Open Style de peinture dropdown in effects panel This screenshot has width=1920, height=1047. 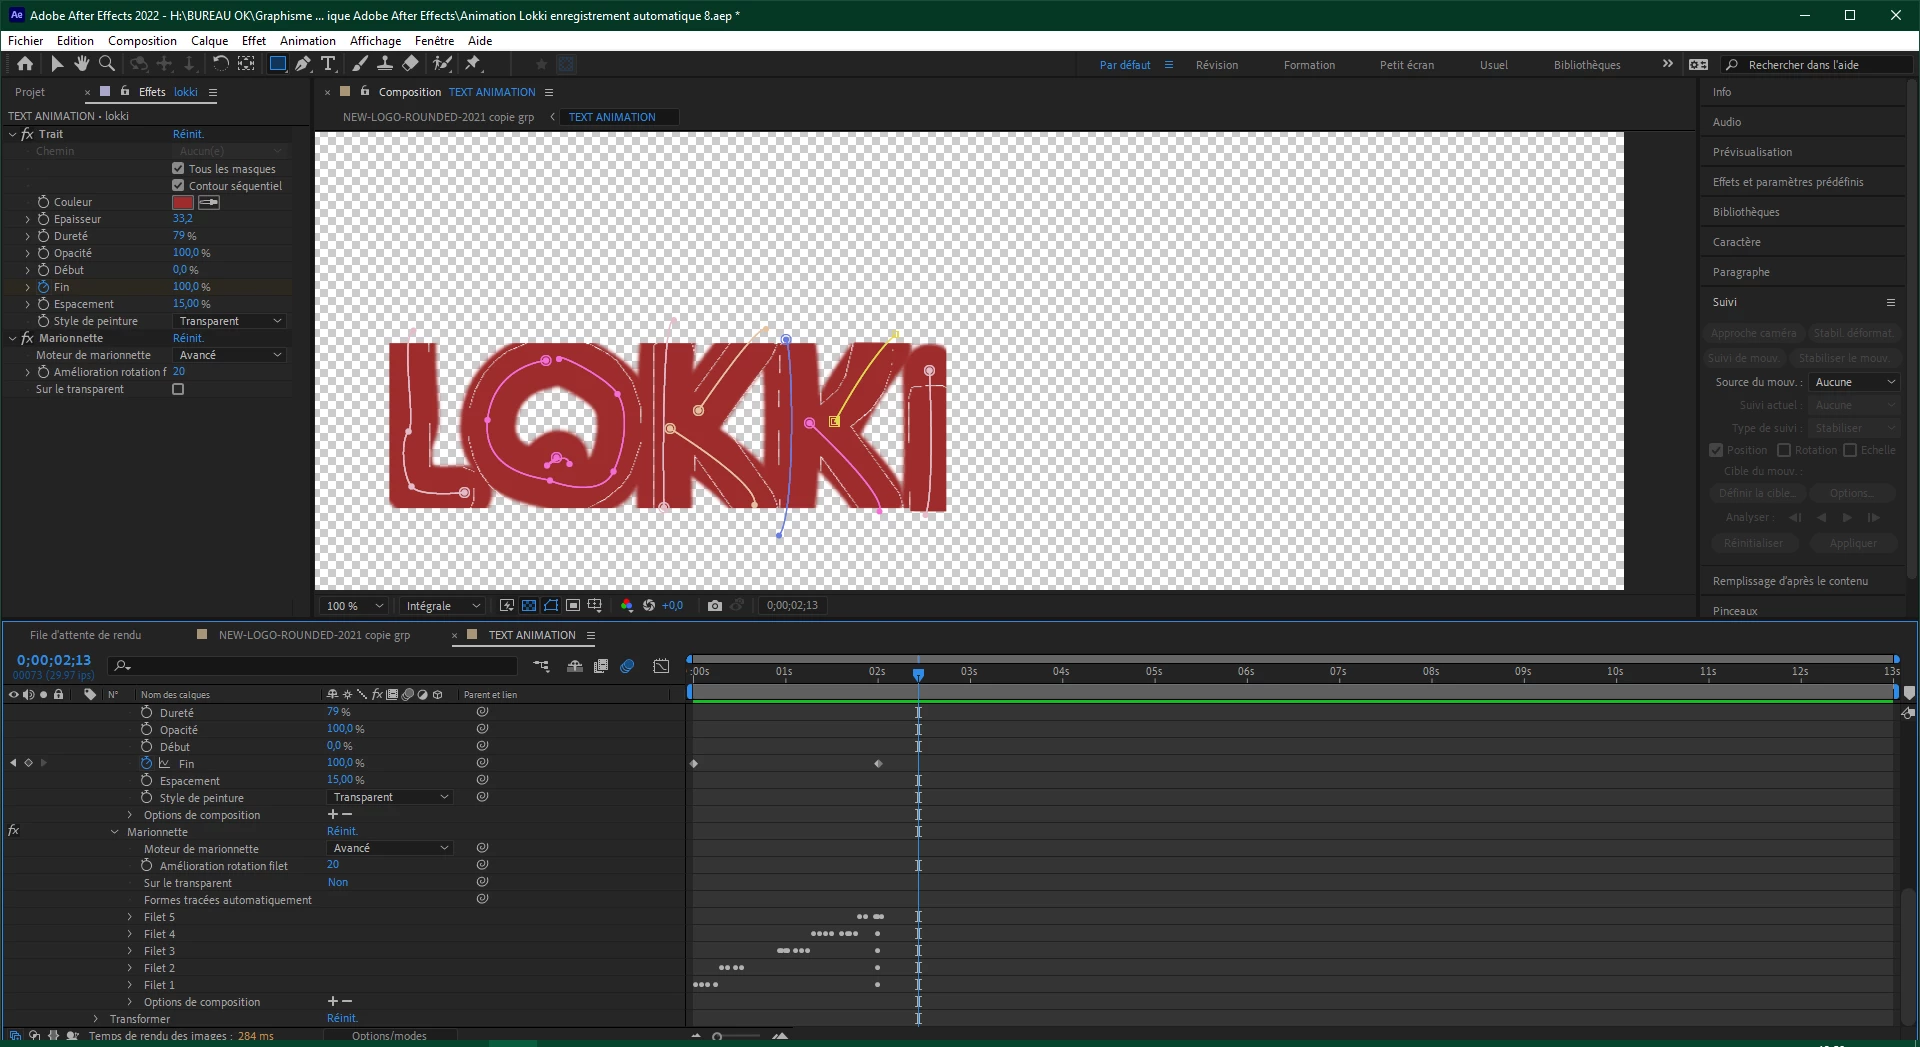pos(230,321)
